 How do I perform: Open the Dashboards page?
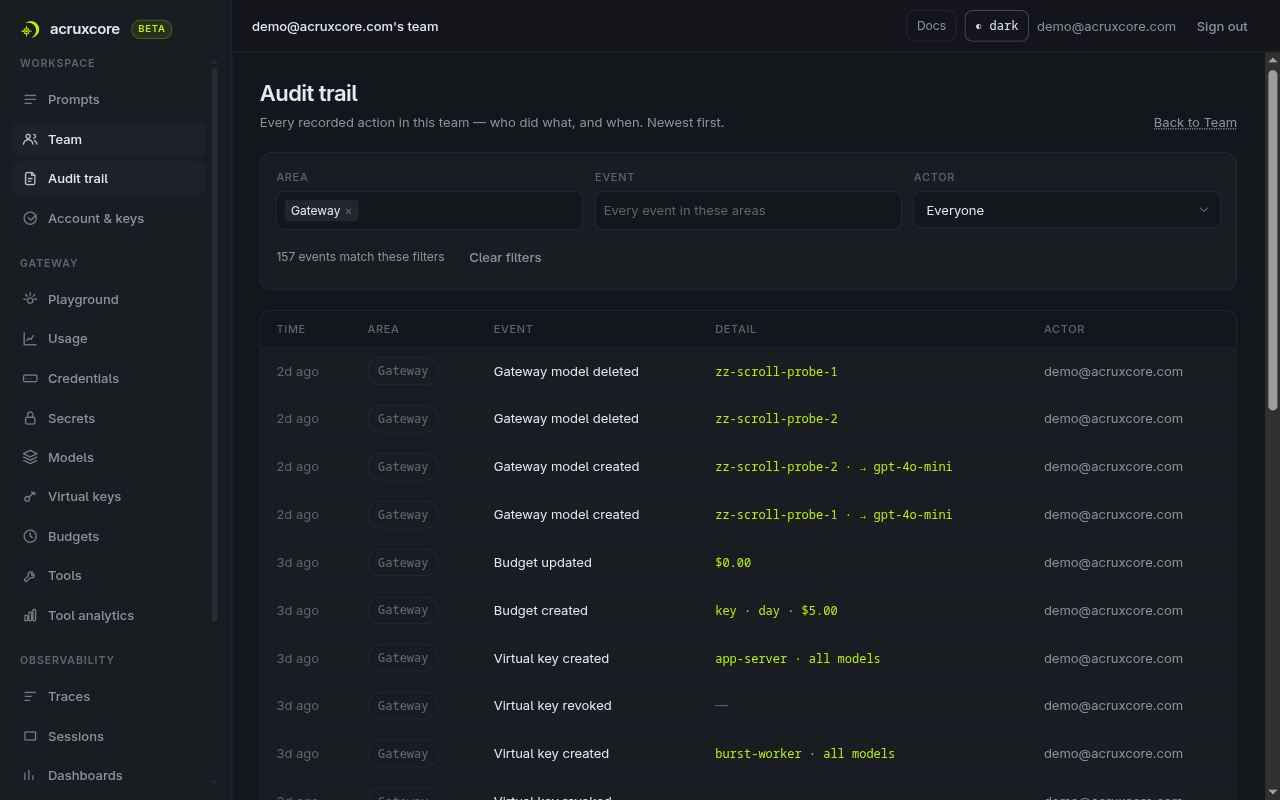(x=109, y=776)
